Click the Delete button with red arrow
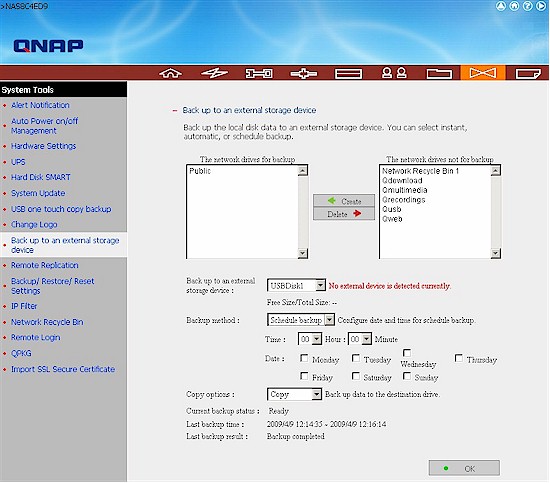 (344, 214)
